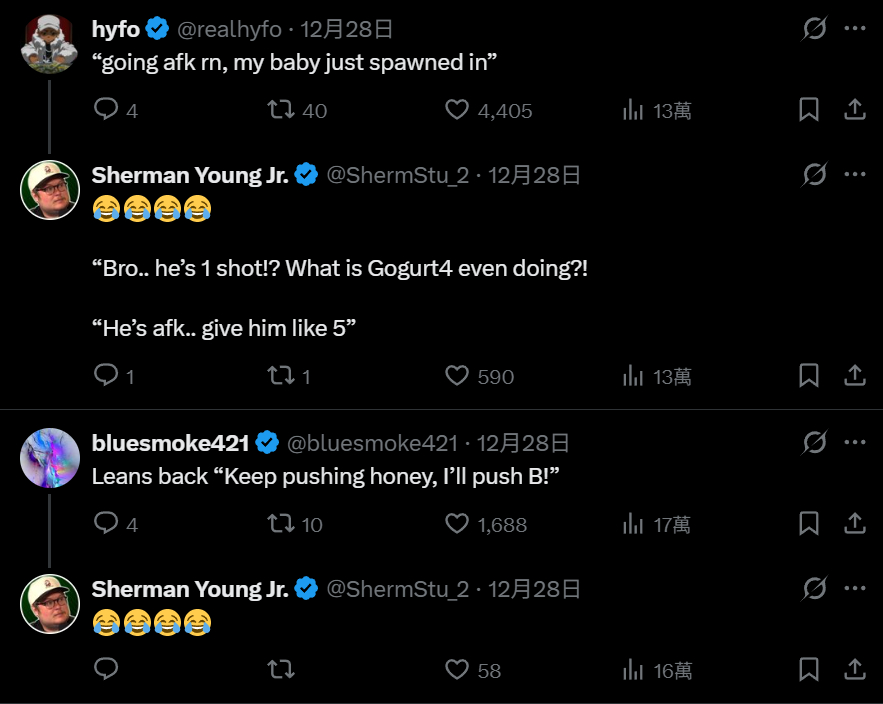Click Grok icon on hyfo's tweet
The image size is (883, 704).
tap(815, 28)
